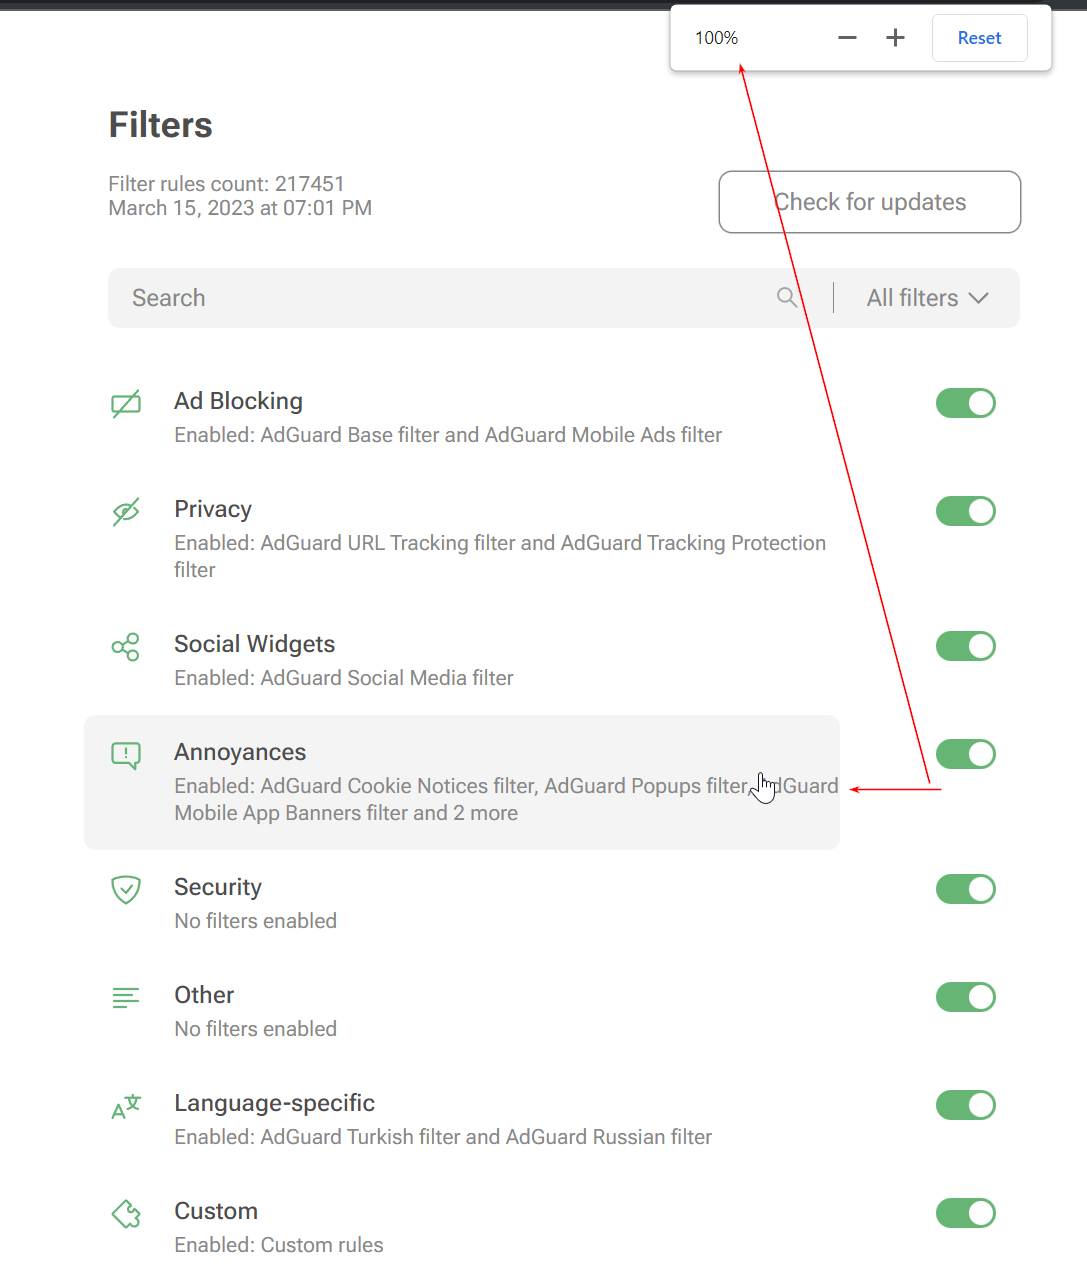Toggle the Security filter switch

click(965, 889)
